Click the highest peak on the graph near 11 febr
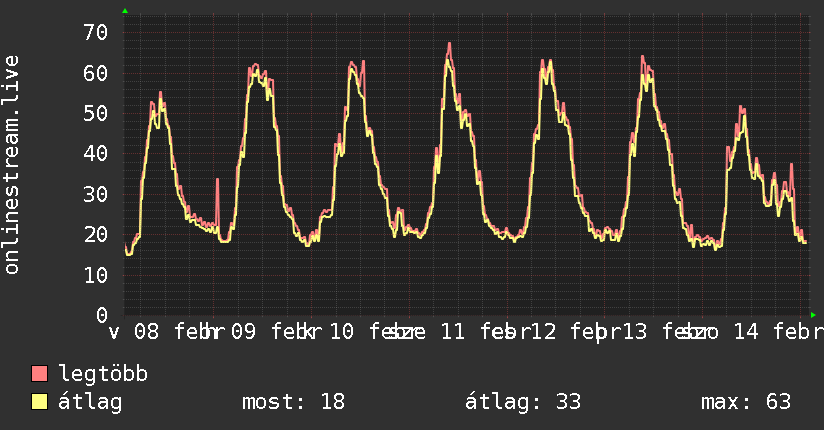 449,44
